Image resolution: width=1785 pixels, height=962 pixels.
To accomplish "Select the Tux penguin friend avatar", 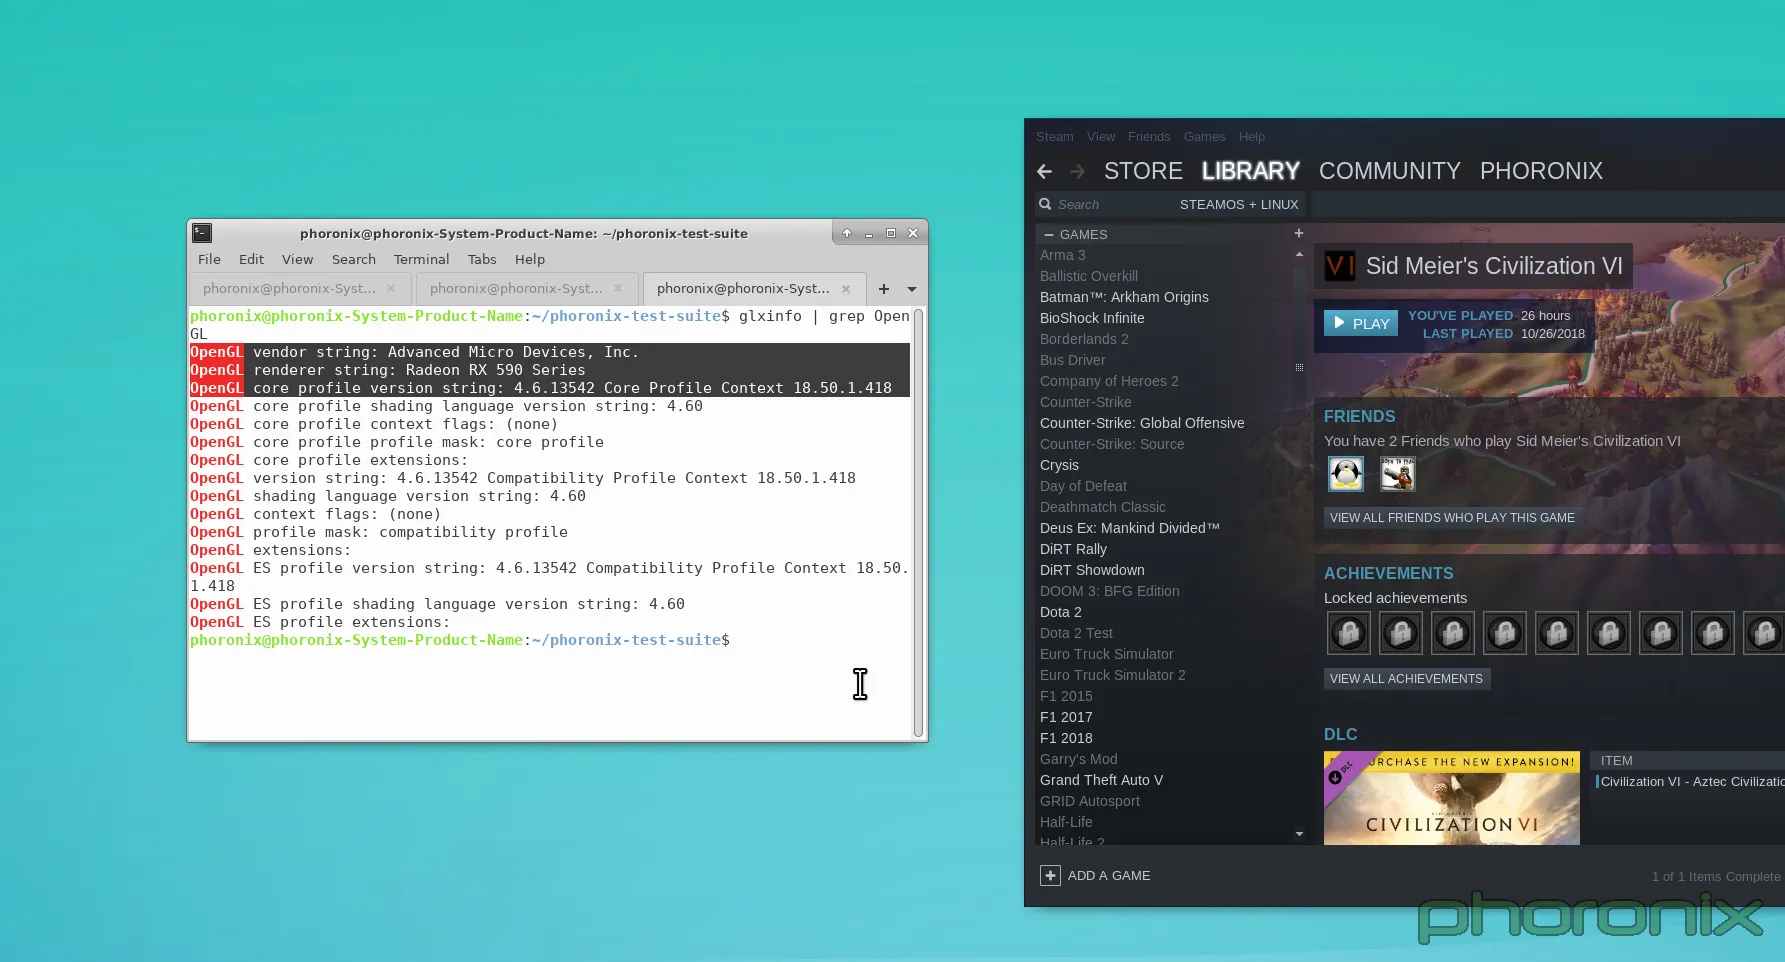I will (x=1345, y=474).
